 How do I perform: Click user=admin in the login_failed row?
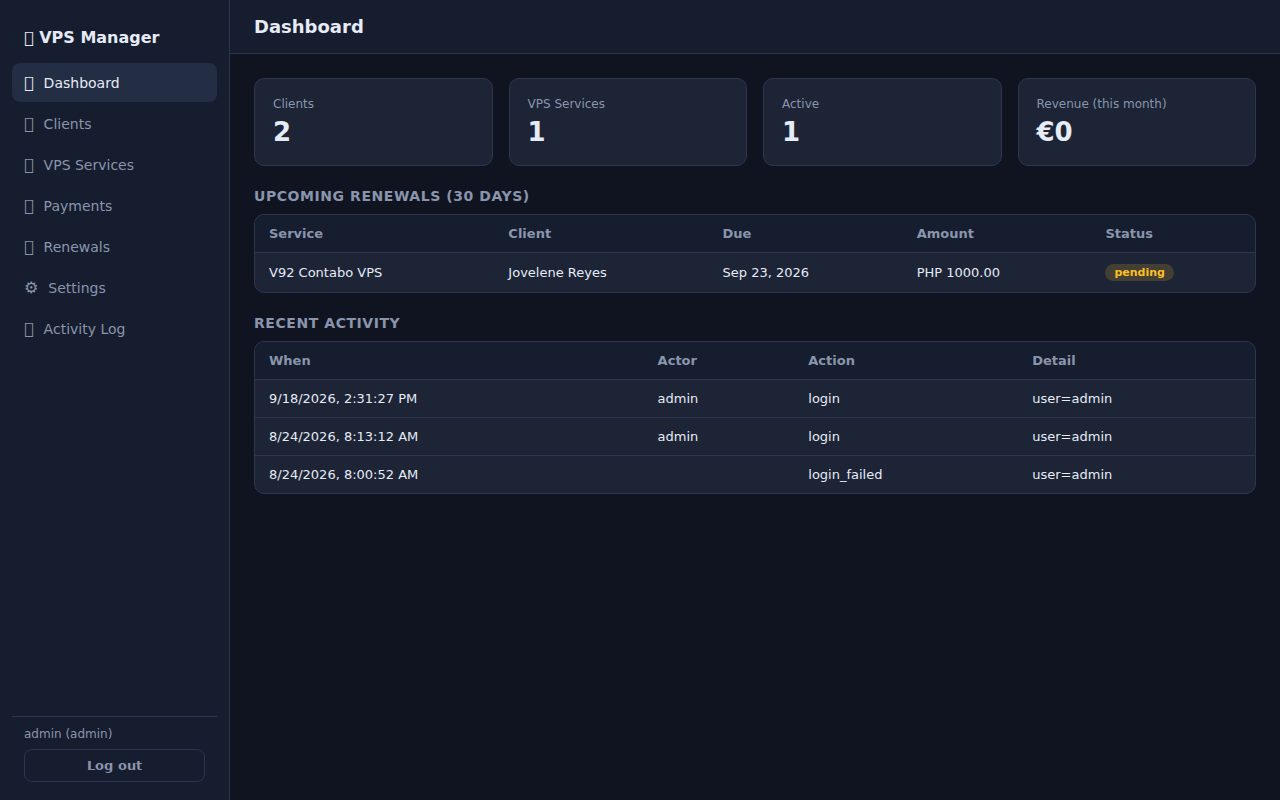(1072, 475)
